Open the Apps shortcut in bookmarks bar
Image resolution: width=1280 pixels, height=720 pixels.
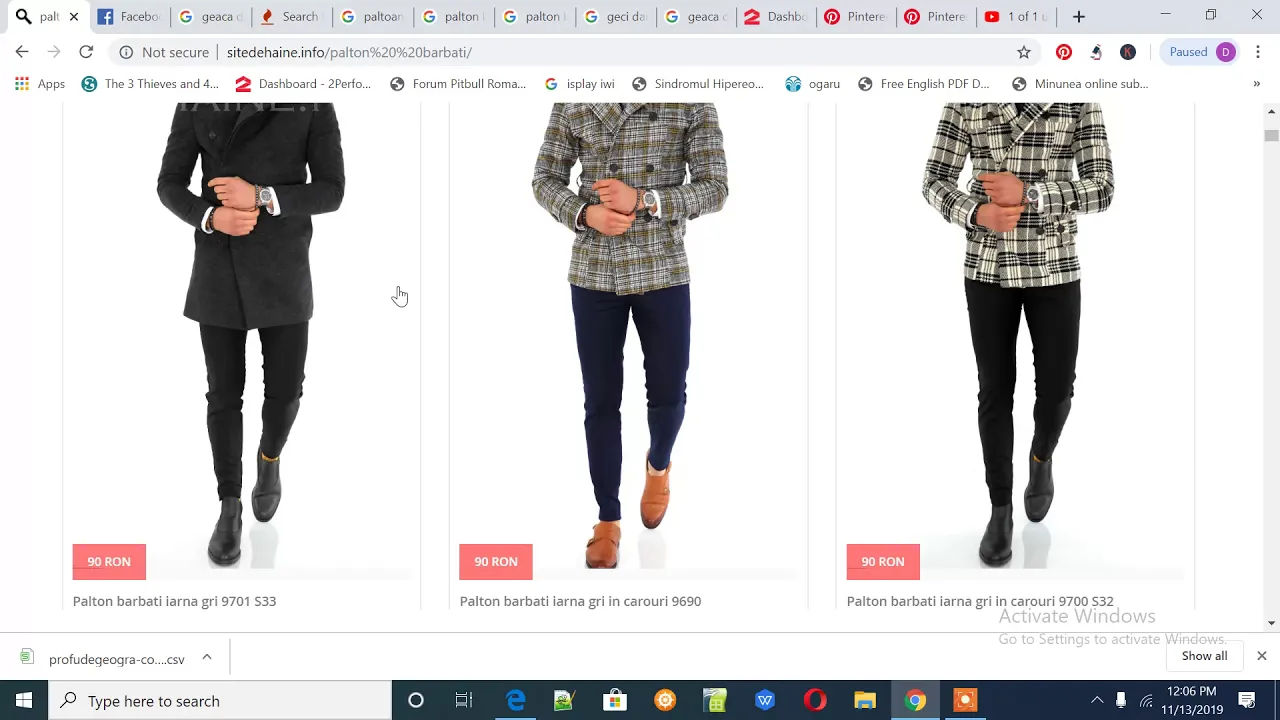pyautogui.click(x=40, y=84)
